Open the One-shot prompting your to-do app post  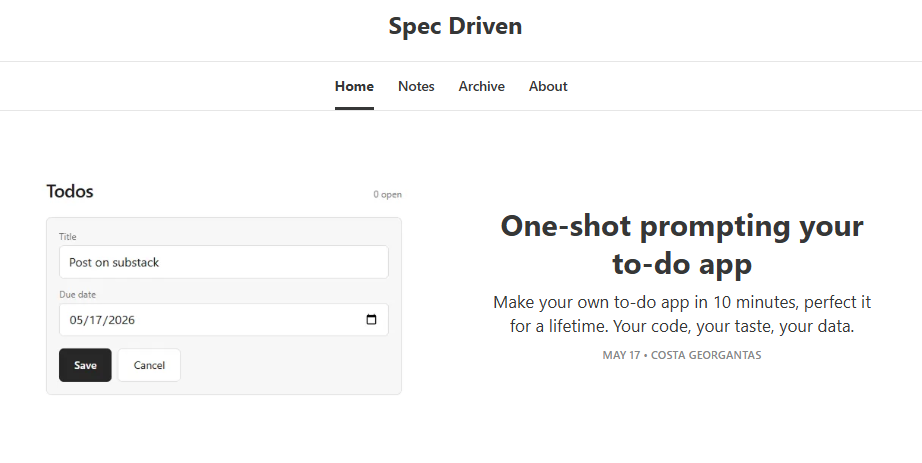[x=682, y=244]
